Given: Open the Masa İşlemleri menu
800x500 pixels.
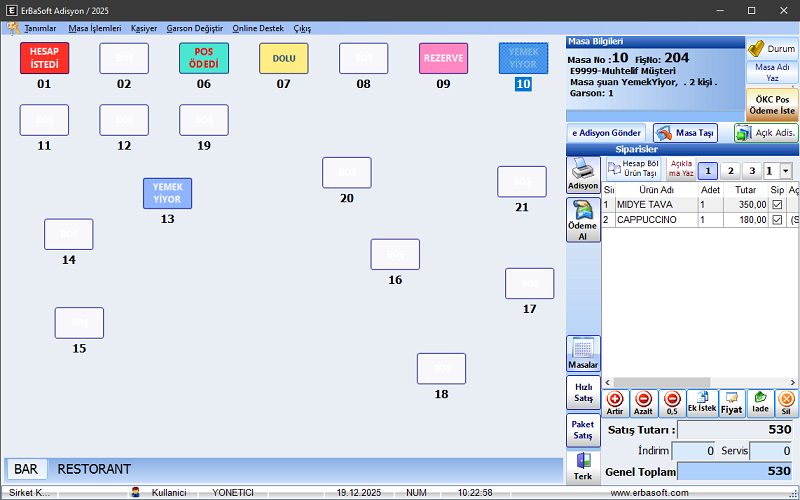Looking at the screenshot, I should pos(93,28).
